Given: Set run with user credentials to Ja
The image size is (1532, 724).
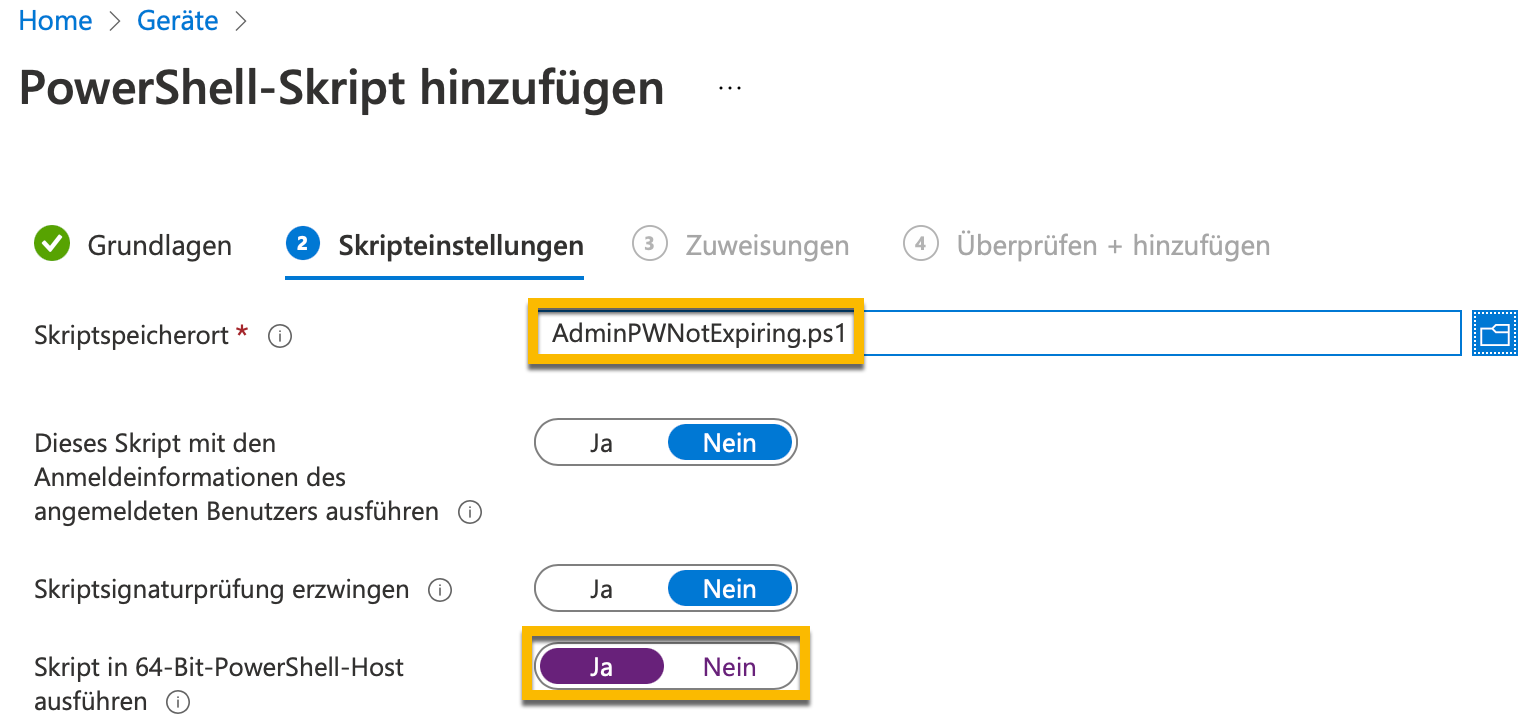Looking at the screenshot, I should point(601,443).
